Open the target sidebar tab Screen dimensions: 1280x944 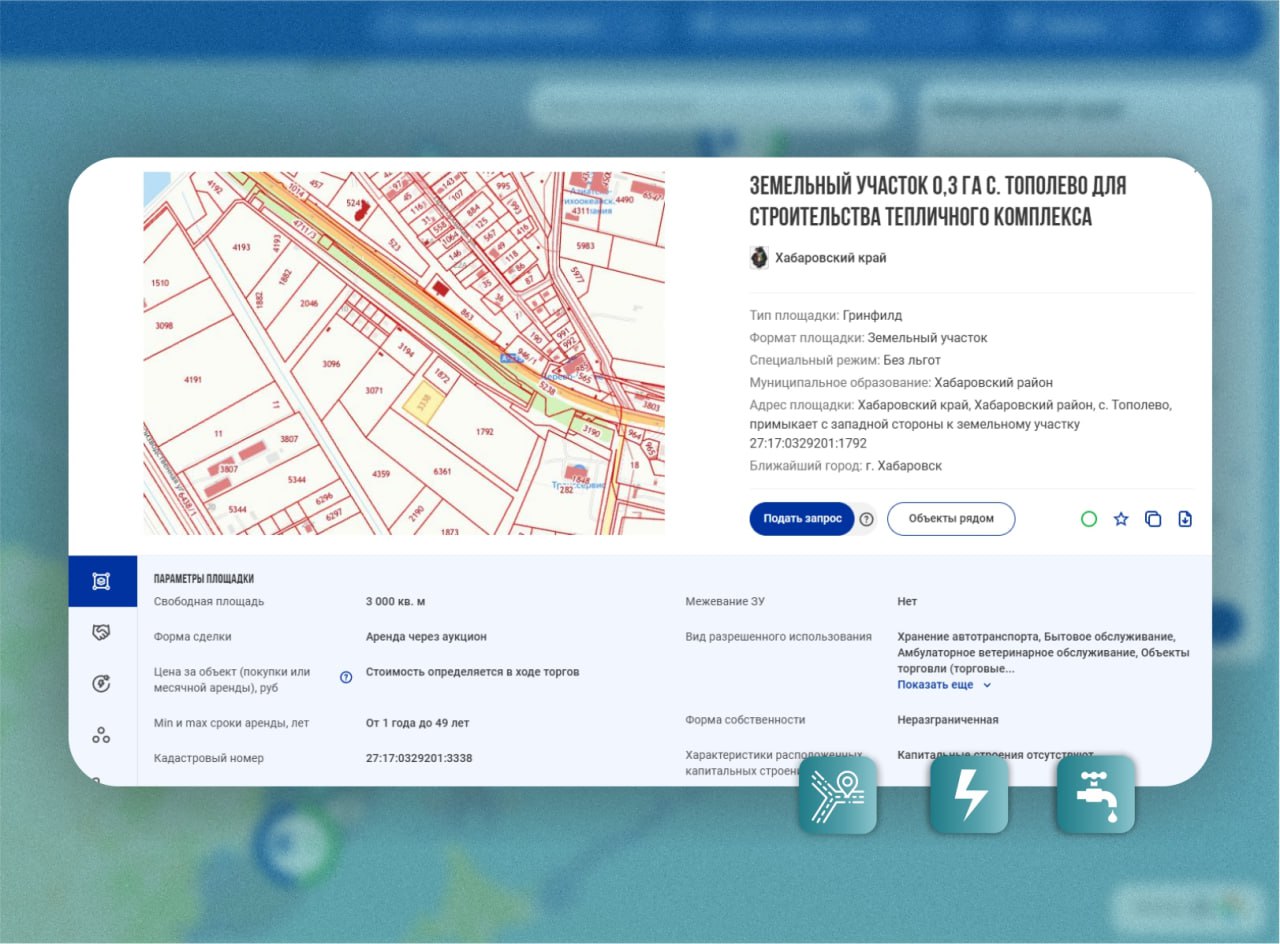(x=101, y=684)
